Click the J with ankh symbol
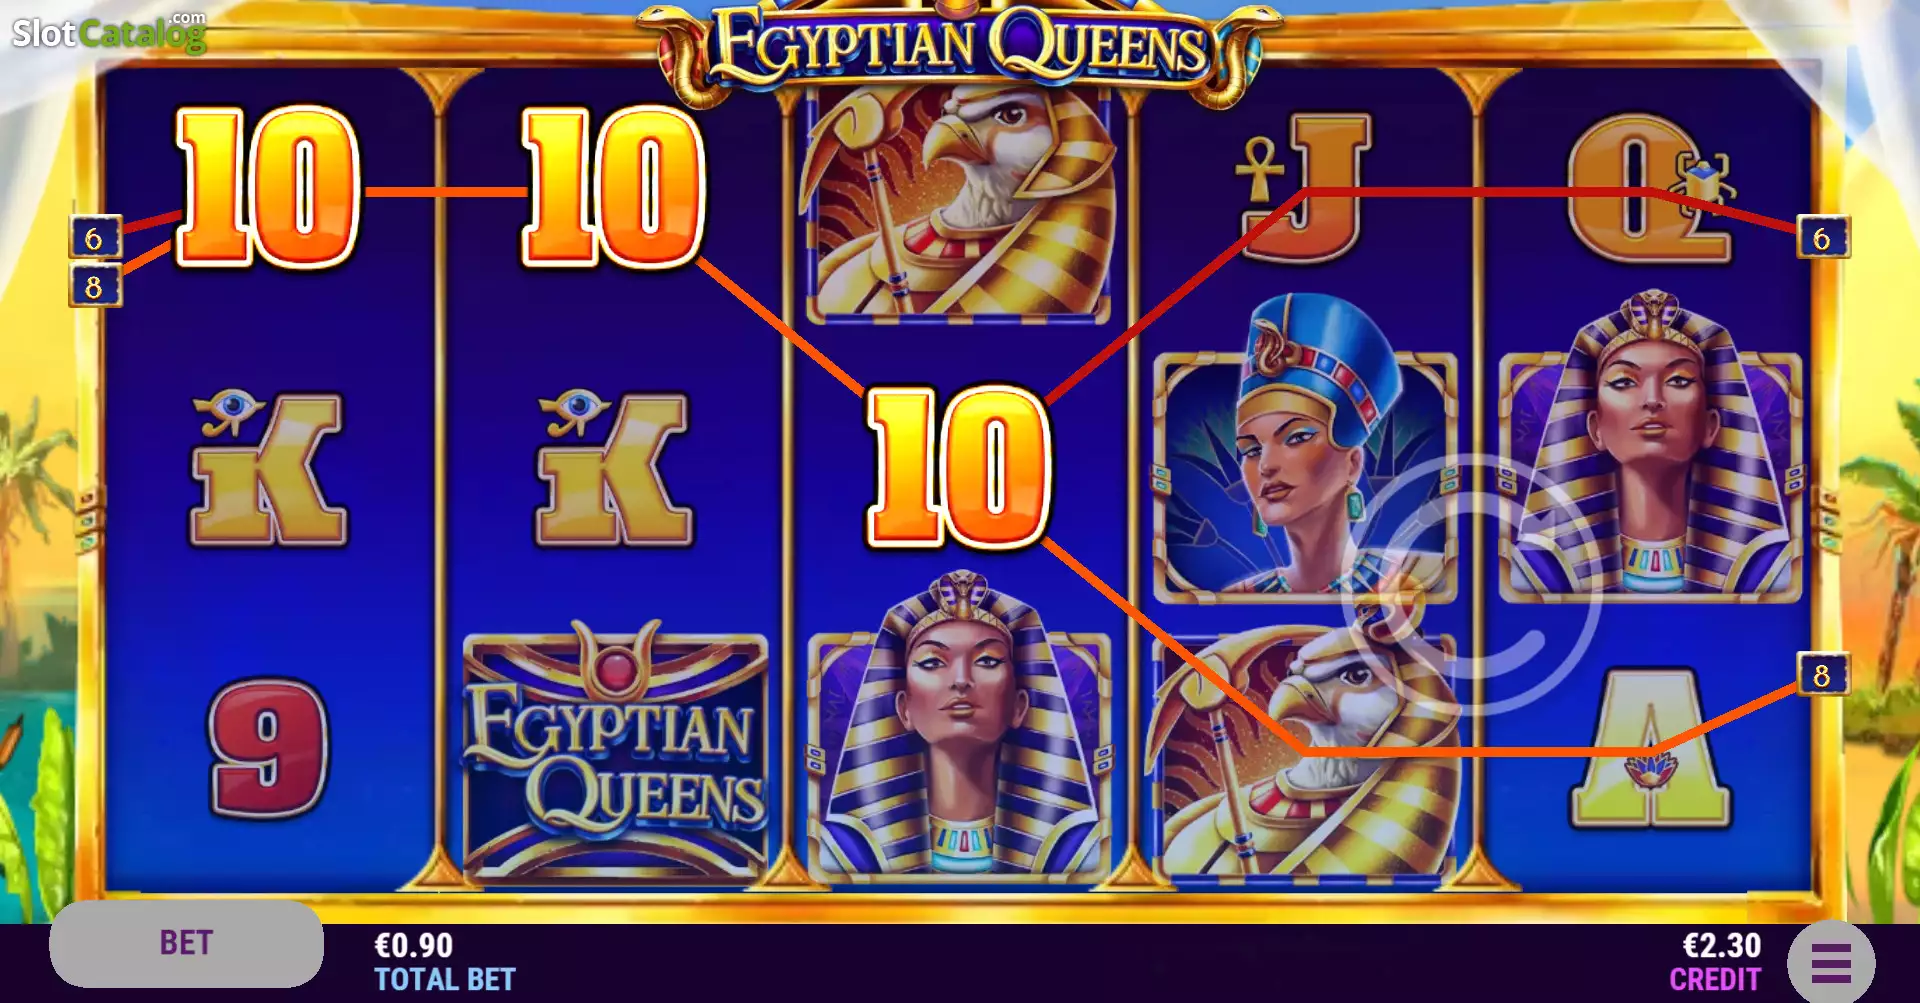Image resolution: width=1920 pixels, height=1003 pixels. coord(1302,187)
